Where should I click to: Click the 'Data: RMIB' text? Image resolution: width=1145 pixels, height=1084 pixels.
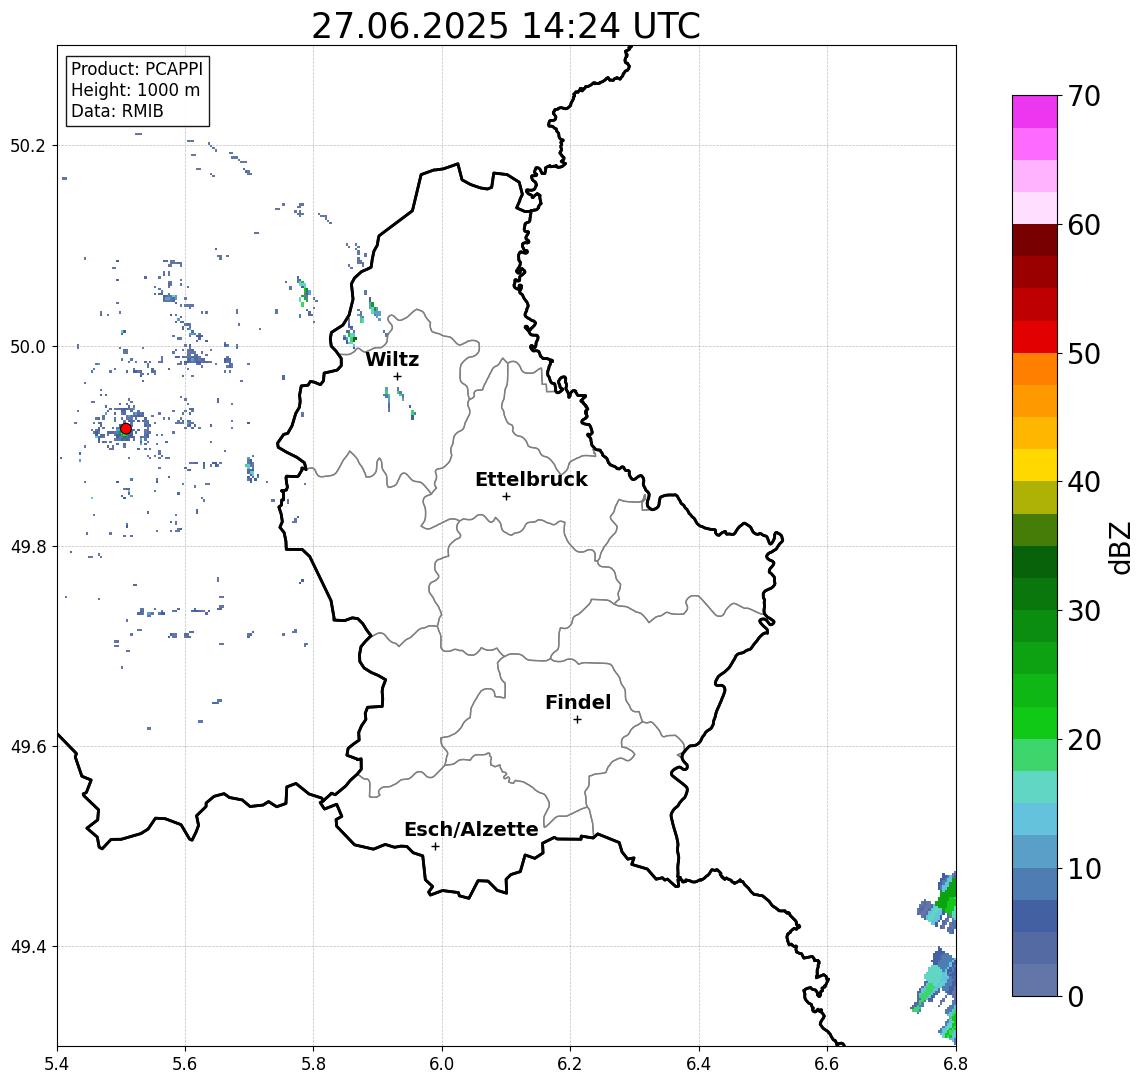coord(117,111)
